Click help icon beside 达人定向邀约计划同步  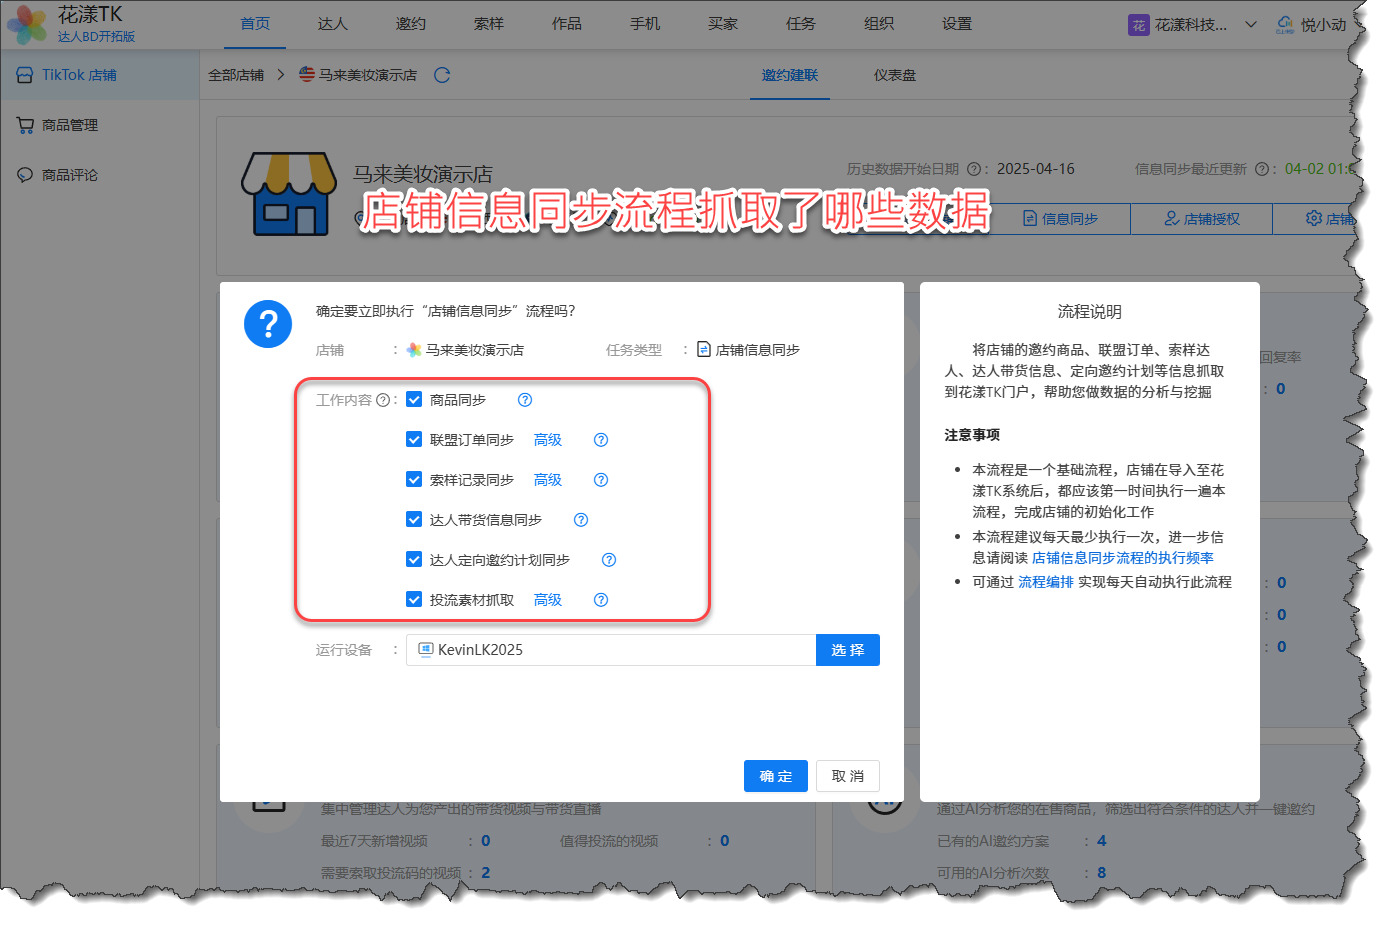[x=609, y=560]
